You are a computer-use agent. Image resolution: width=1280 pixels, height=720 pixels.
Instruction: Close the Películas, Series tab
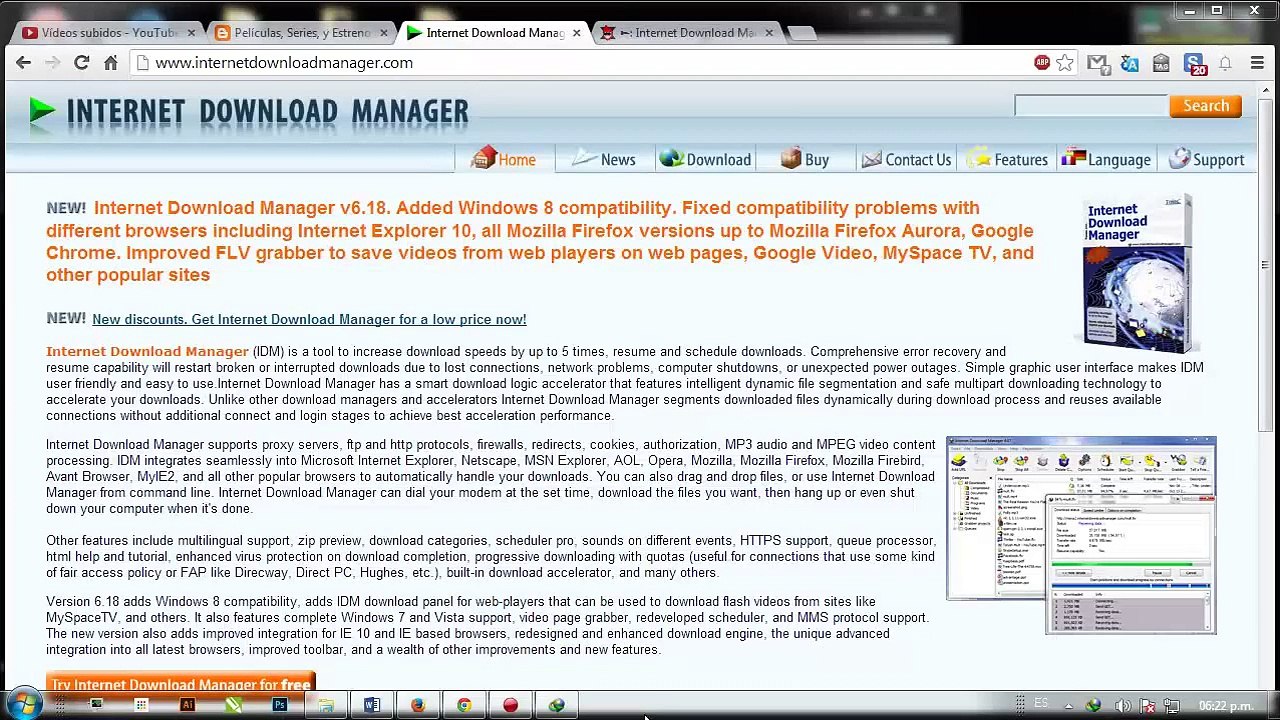click(383, 33)
